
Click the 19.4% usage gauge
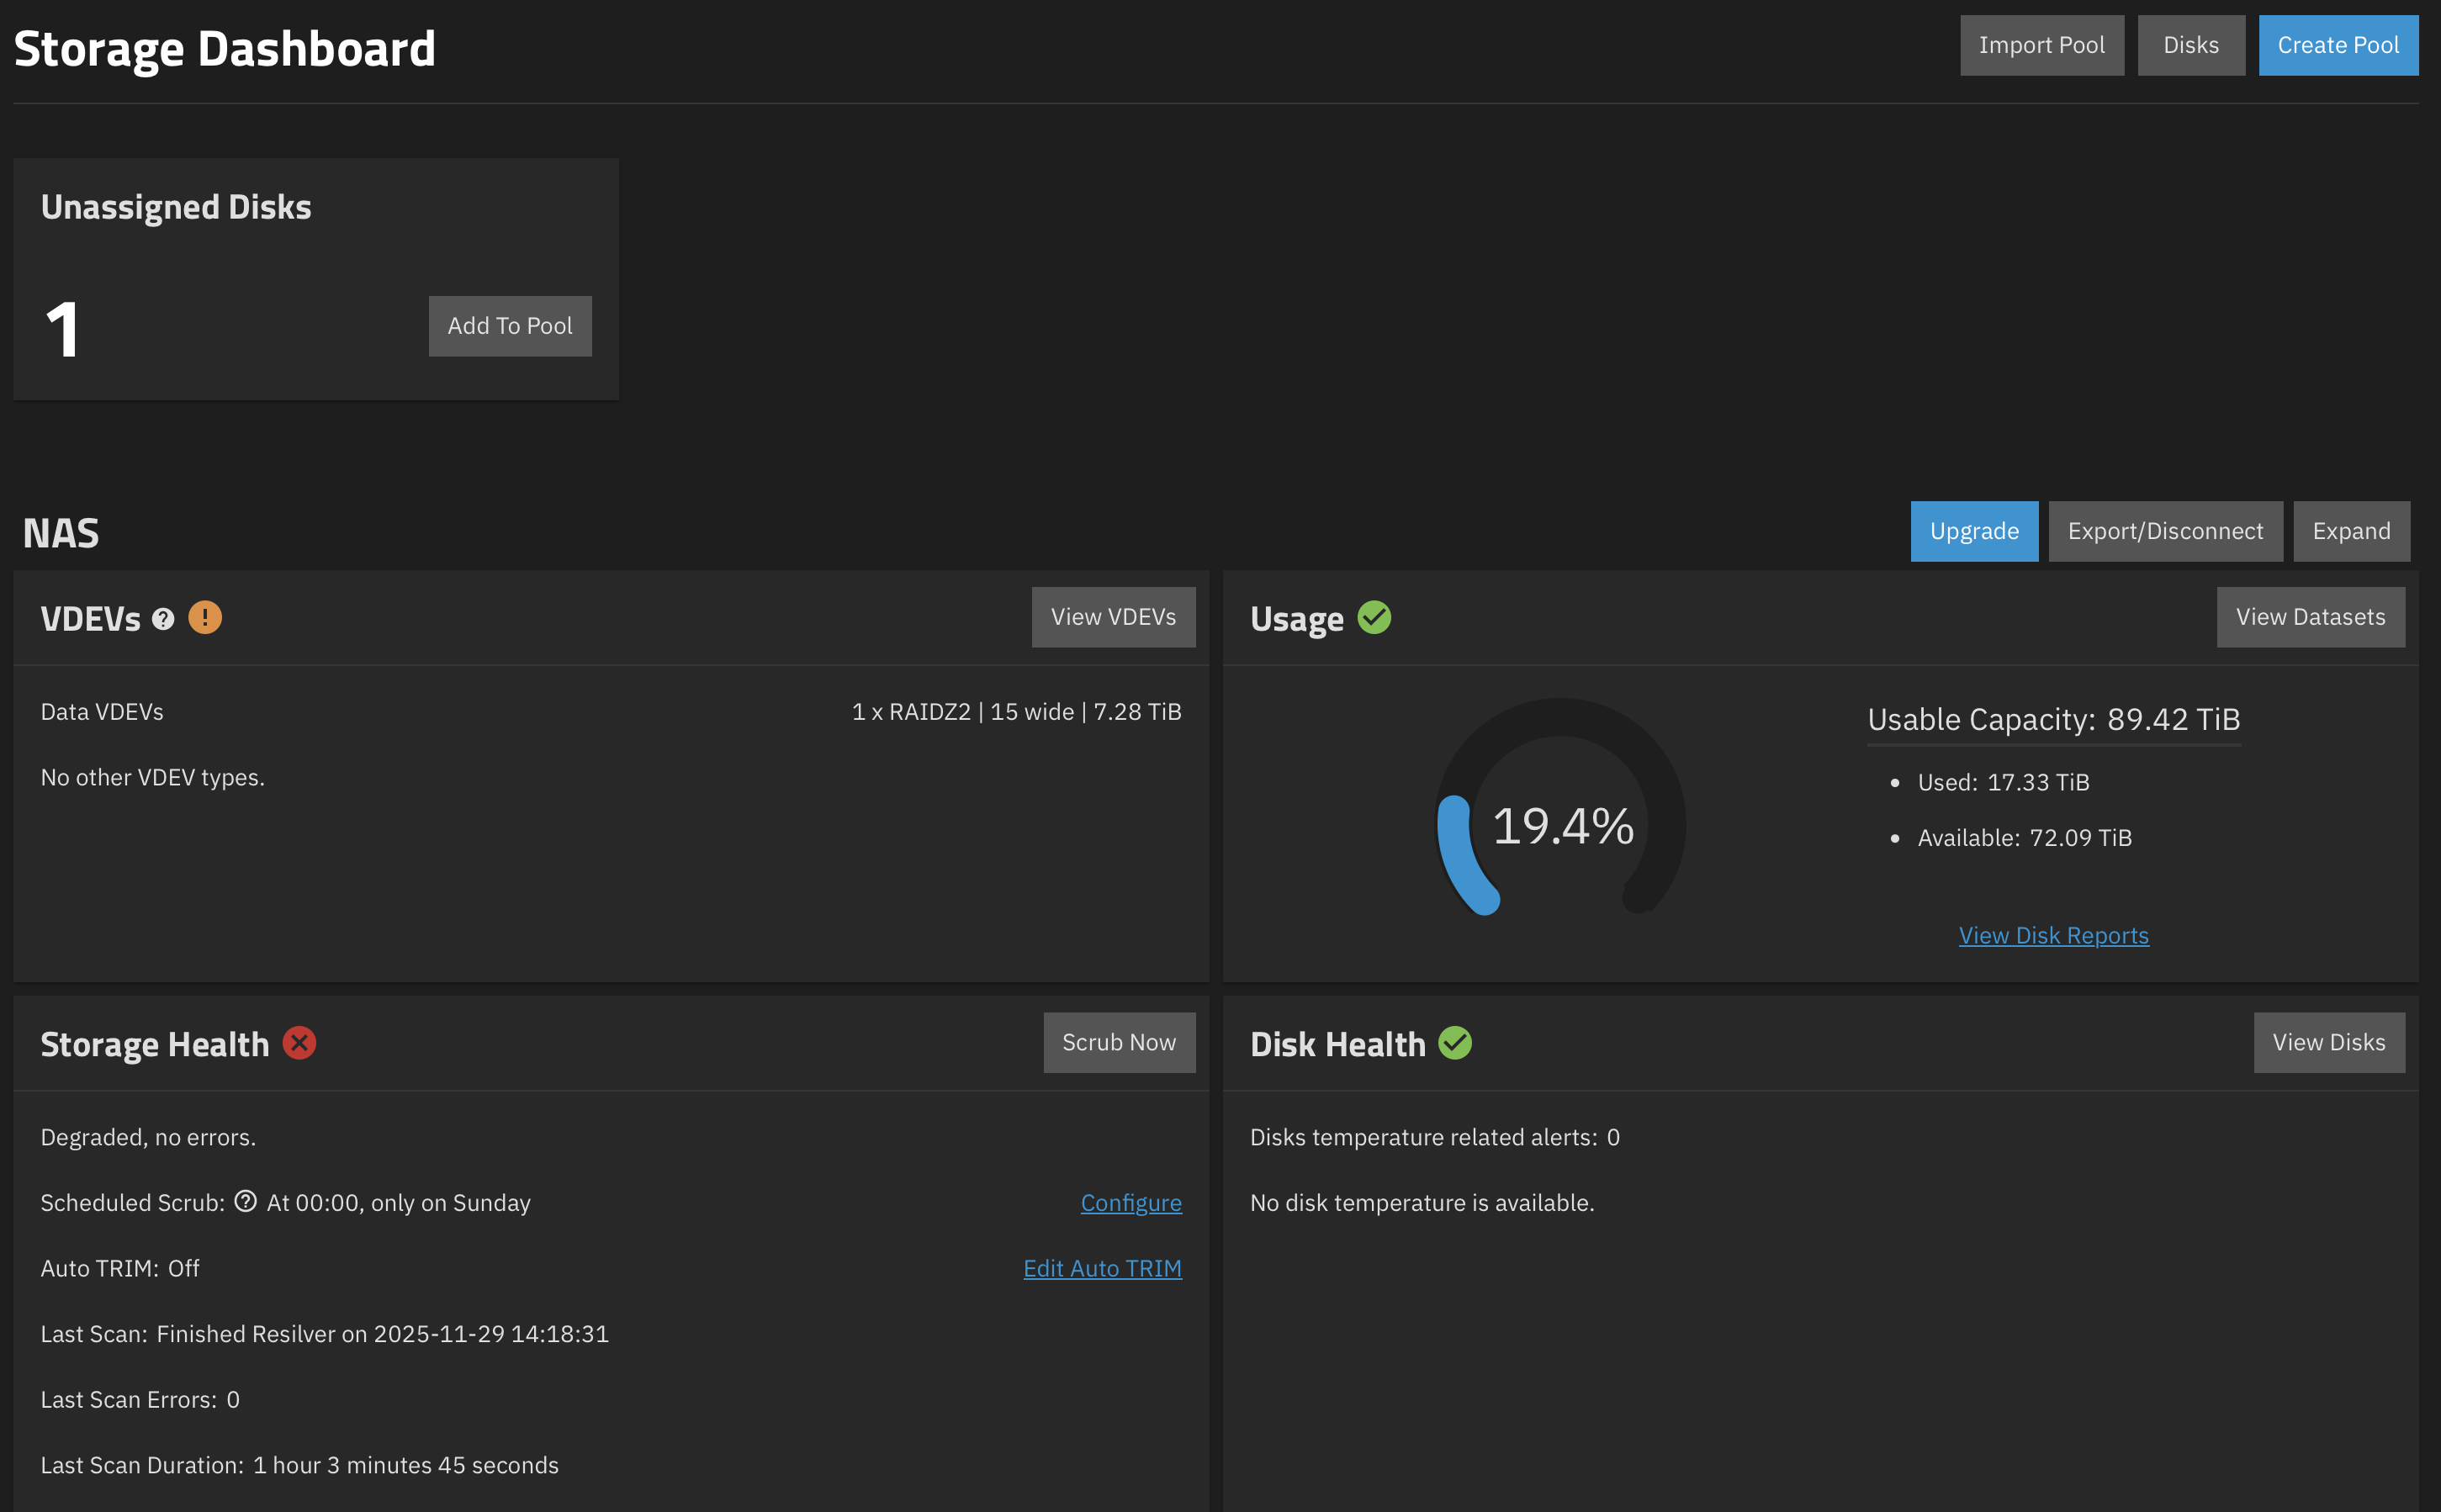[1561, 825]
